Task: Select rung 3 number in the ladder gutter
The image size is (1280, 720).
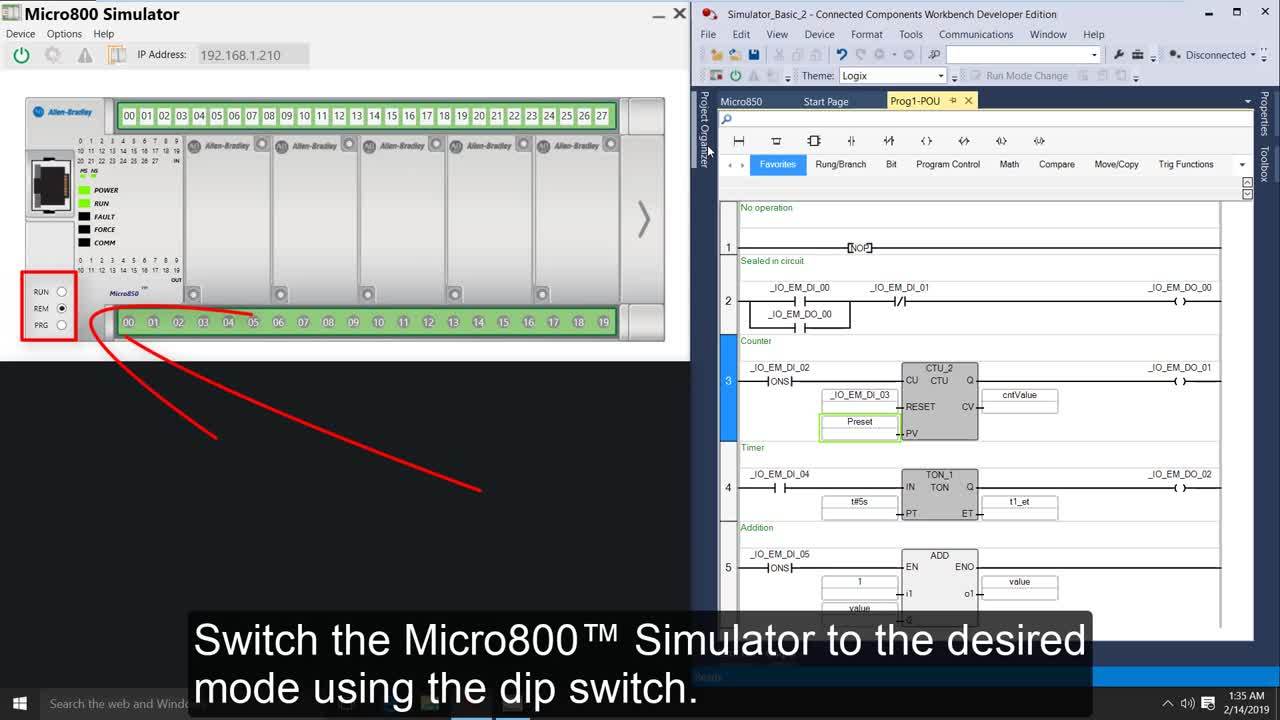Action: [728, 381]
